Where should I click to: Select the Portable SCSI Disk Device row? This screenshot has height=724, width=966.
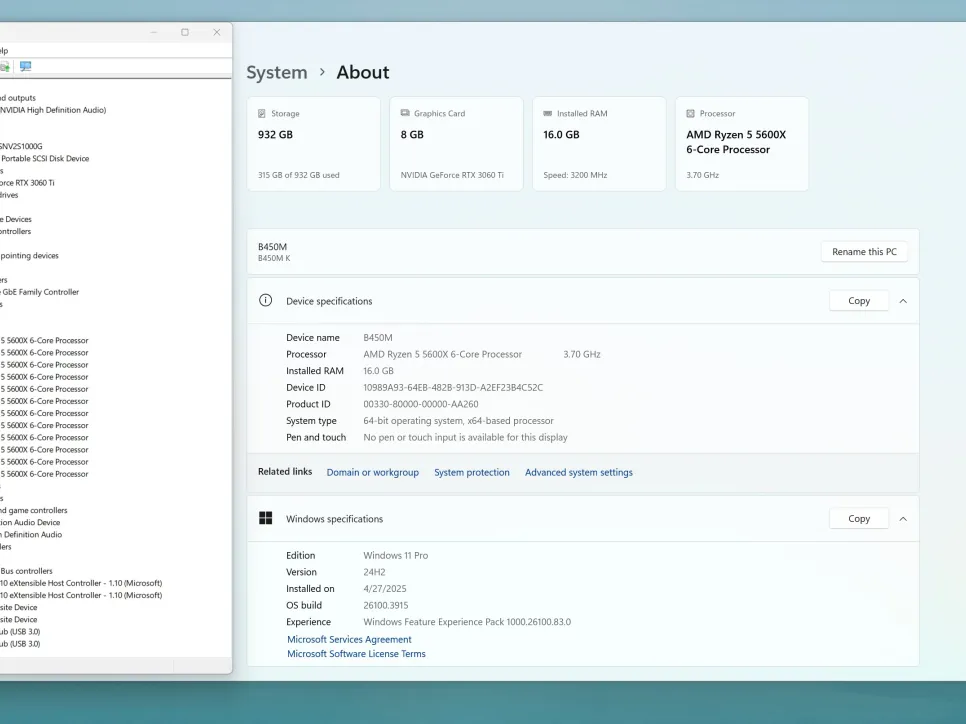pyautogui.click(x=45, y=158)
